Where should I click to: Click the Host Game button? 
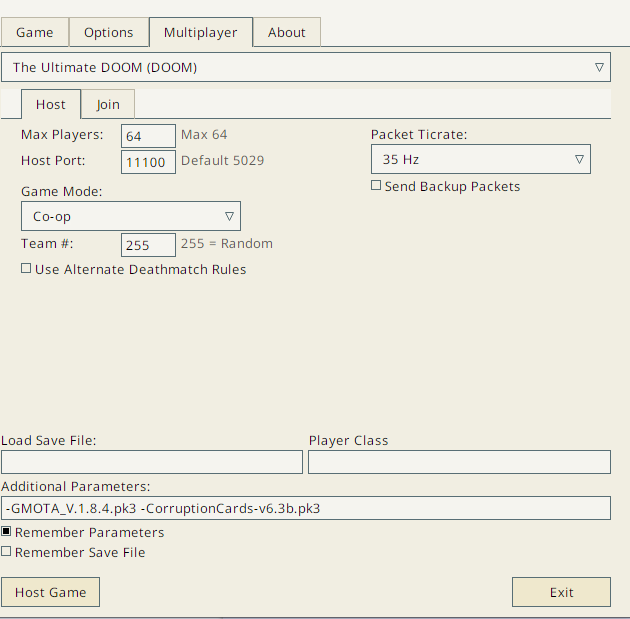(51, 592)
